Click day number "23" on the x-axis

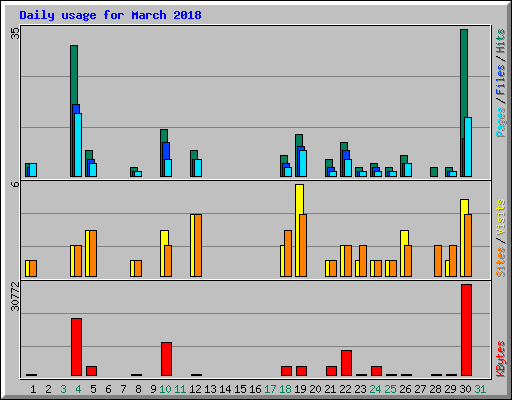360,389
